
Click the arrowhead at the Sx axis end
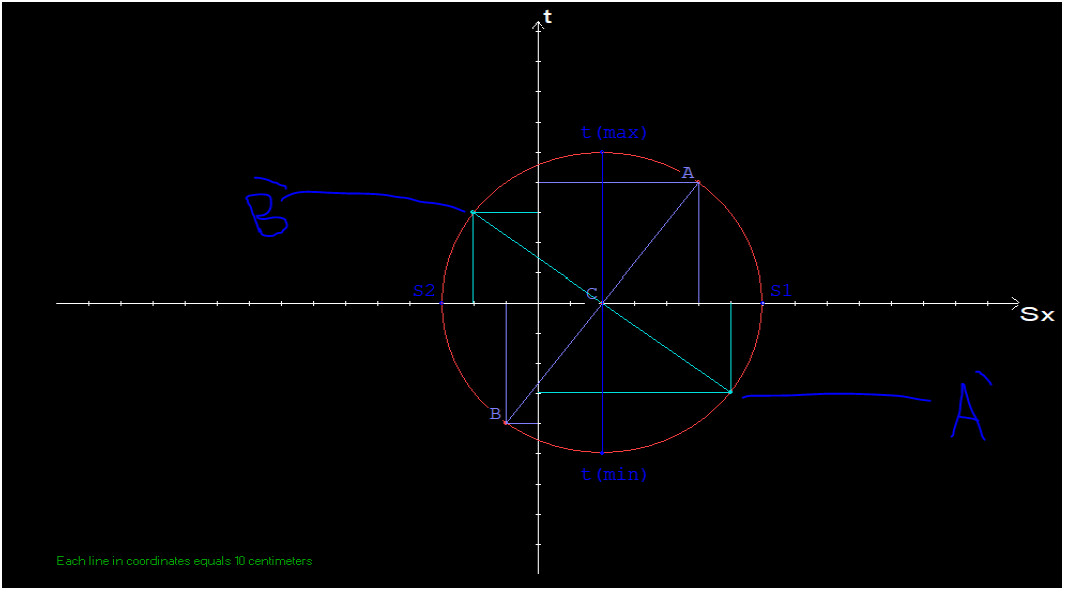coord(1015,303)
